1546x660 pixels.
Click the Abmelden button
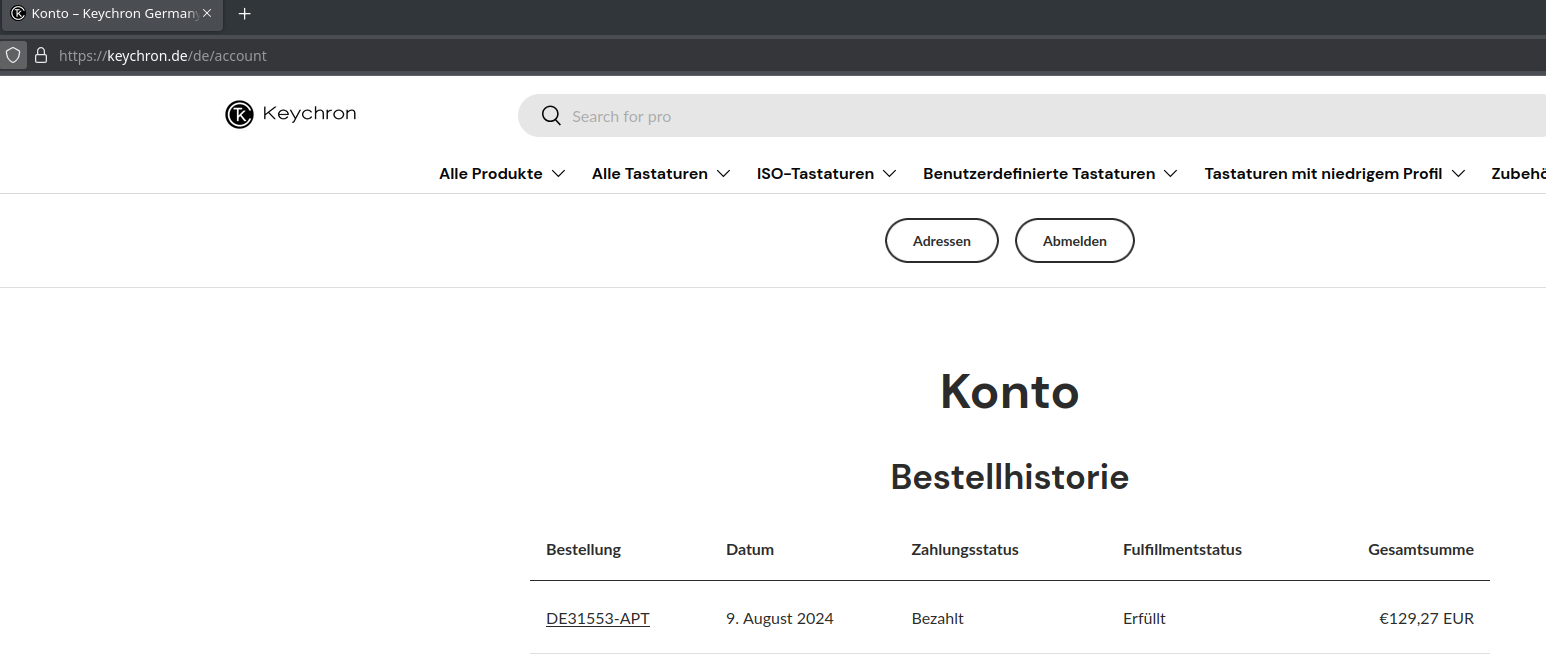point(1075,241)
